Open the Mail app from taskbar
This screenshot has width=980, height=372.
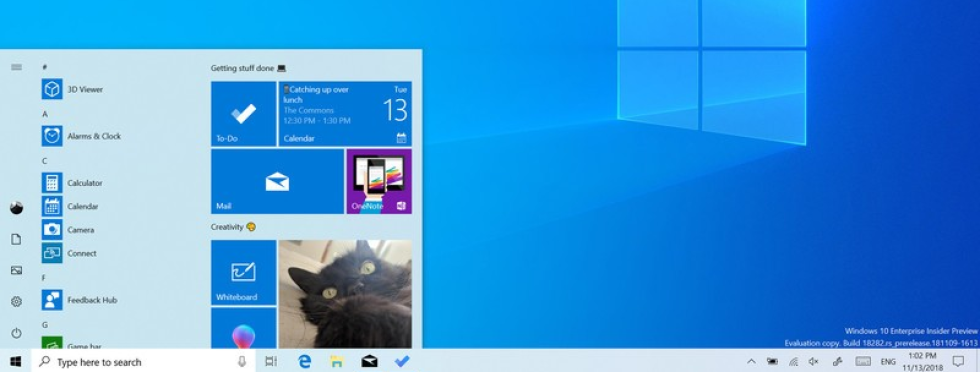click(369, 361)
